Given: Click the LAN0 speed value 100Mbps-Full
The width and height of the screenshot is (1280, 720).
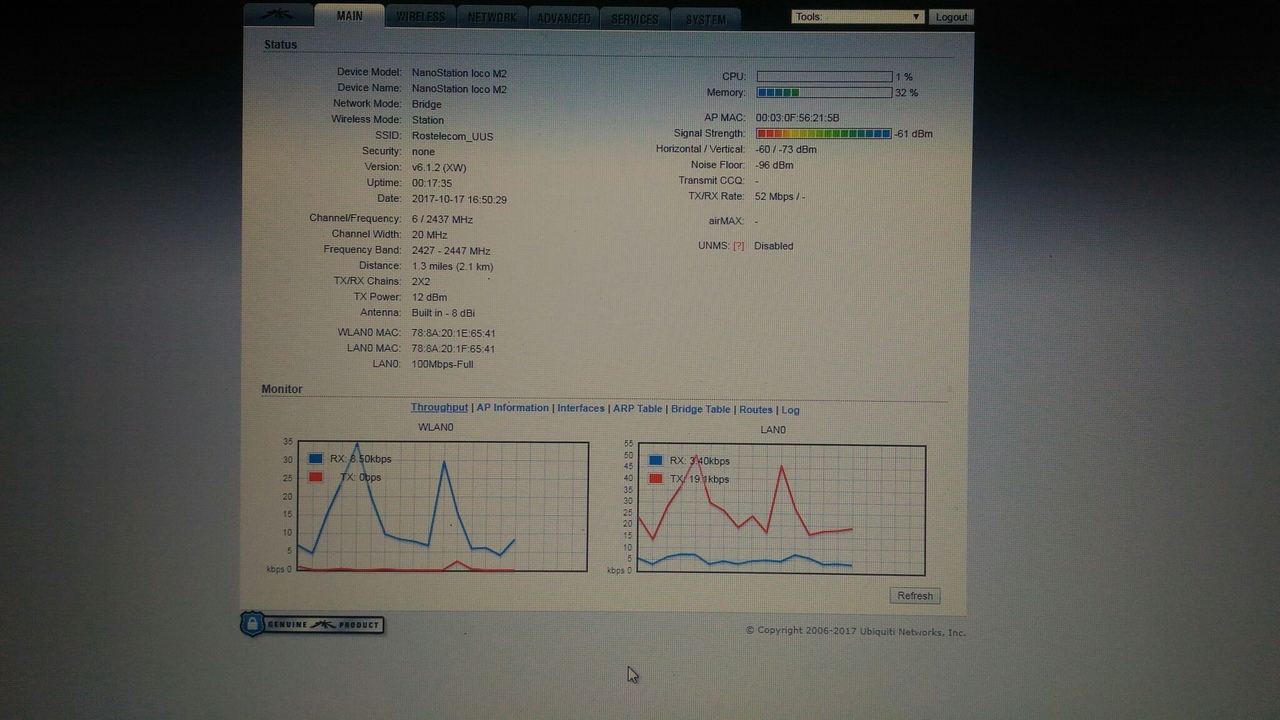Looking at the screenshot, I should [x=442, y=364].
